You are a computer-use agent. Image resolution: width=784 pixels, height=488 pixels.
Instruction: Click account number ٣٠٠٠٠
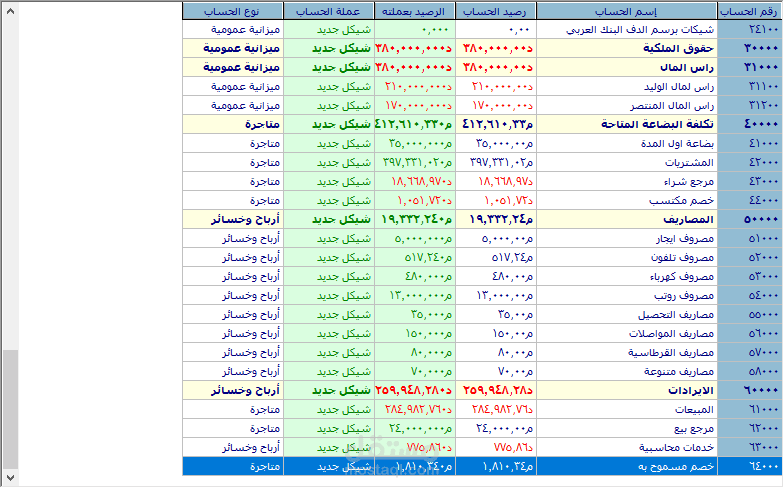pyautogui.click(x=750, y=49)
